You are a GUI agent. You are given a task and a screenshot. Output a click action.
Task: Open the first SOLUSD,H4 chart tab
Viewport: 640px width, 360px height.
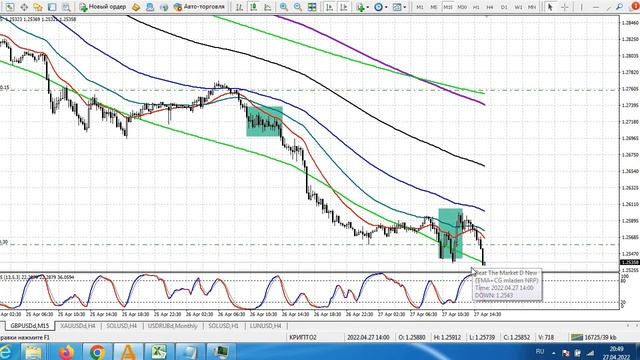[121, 326]
